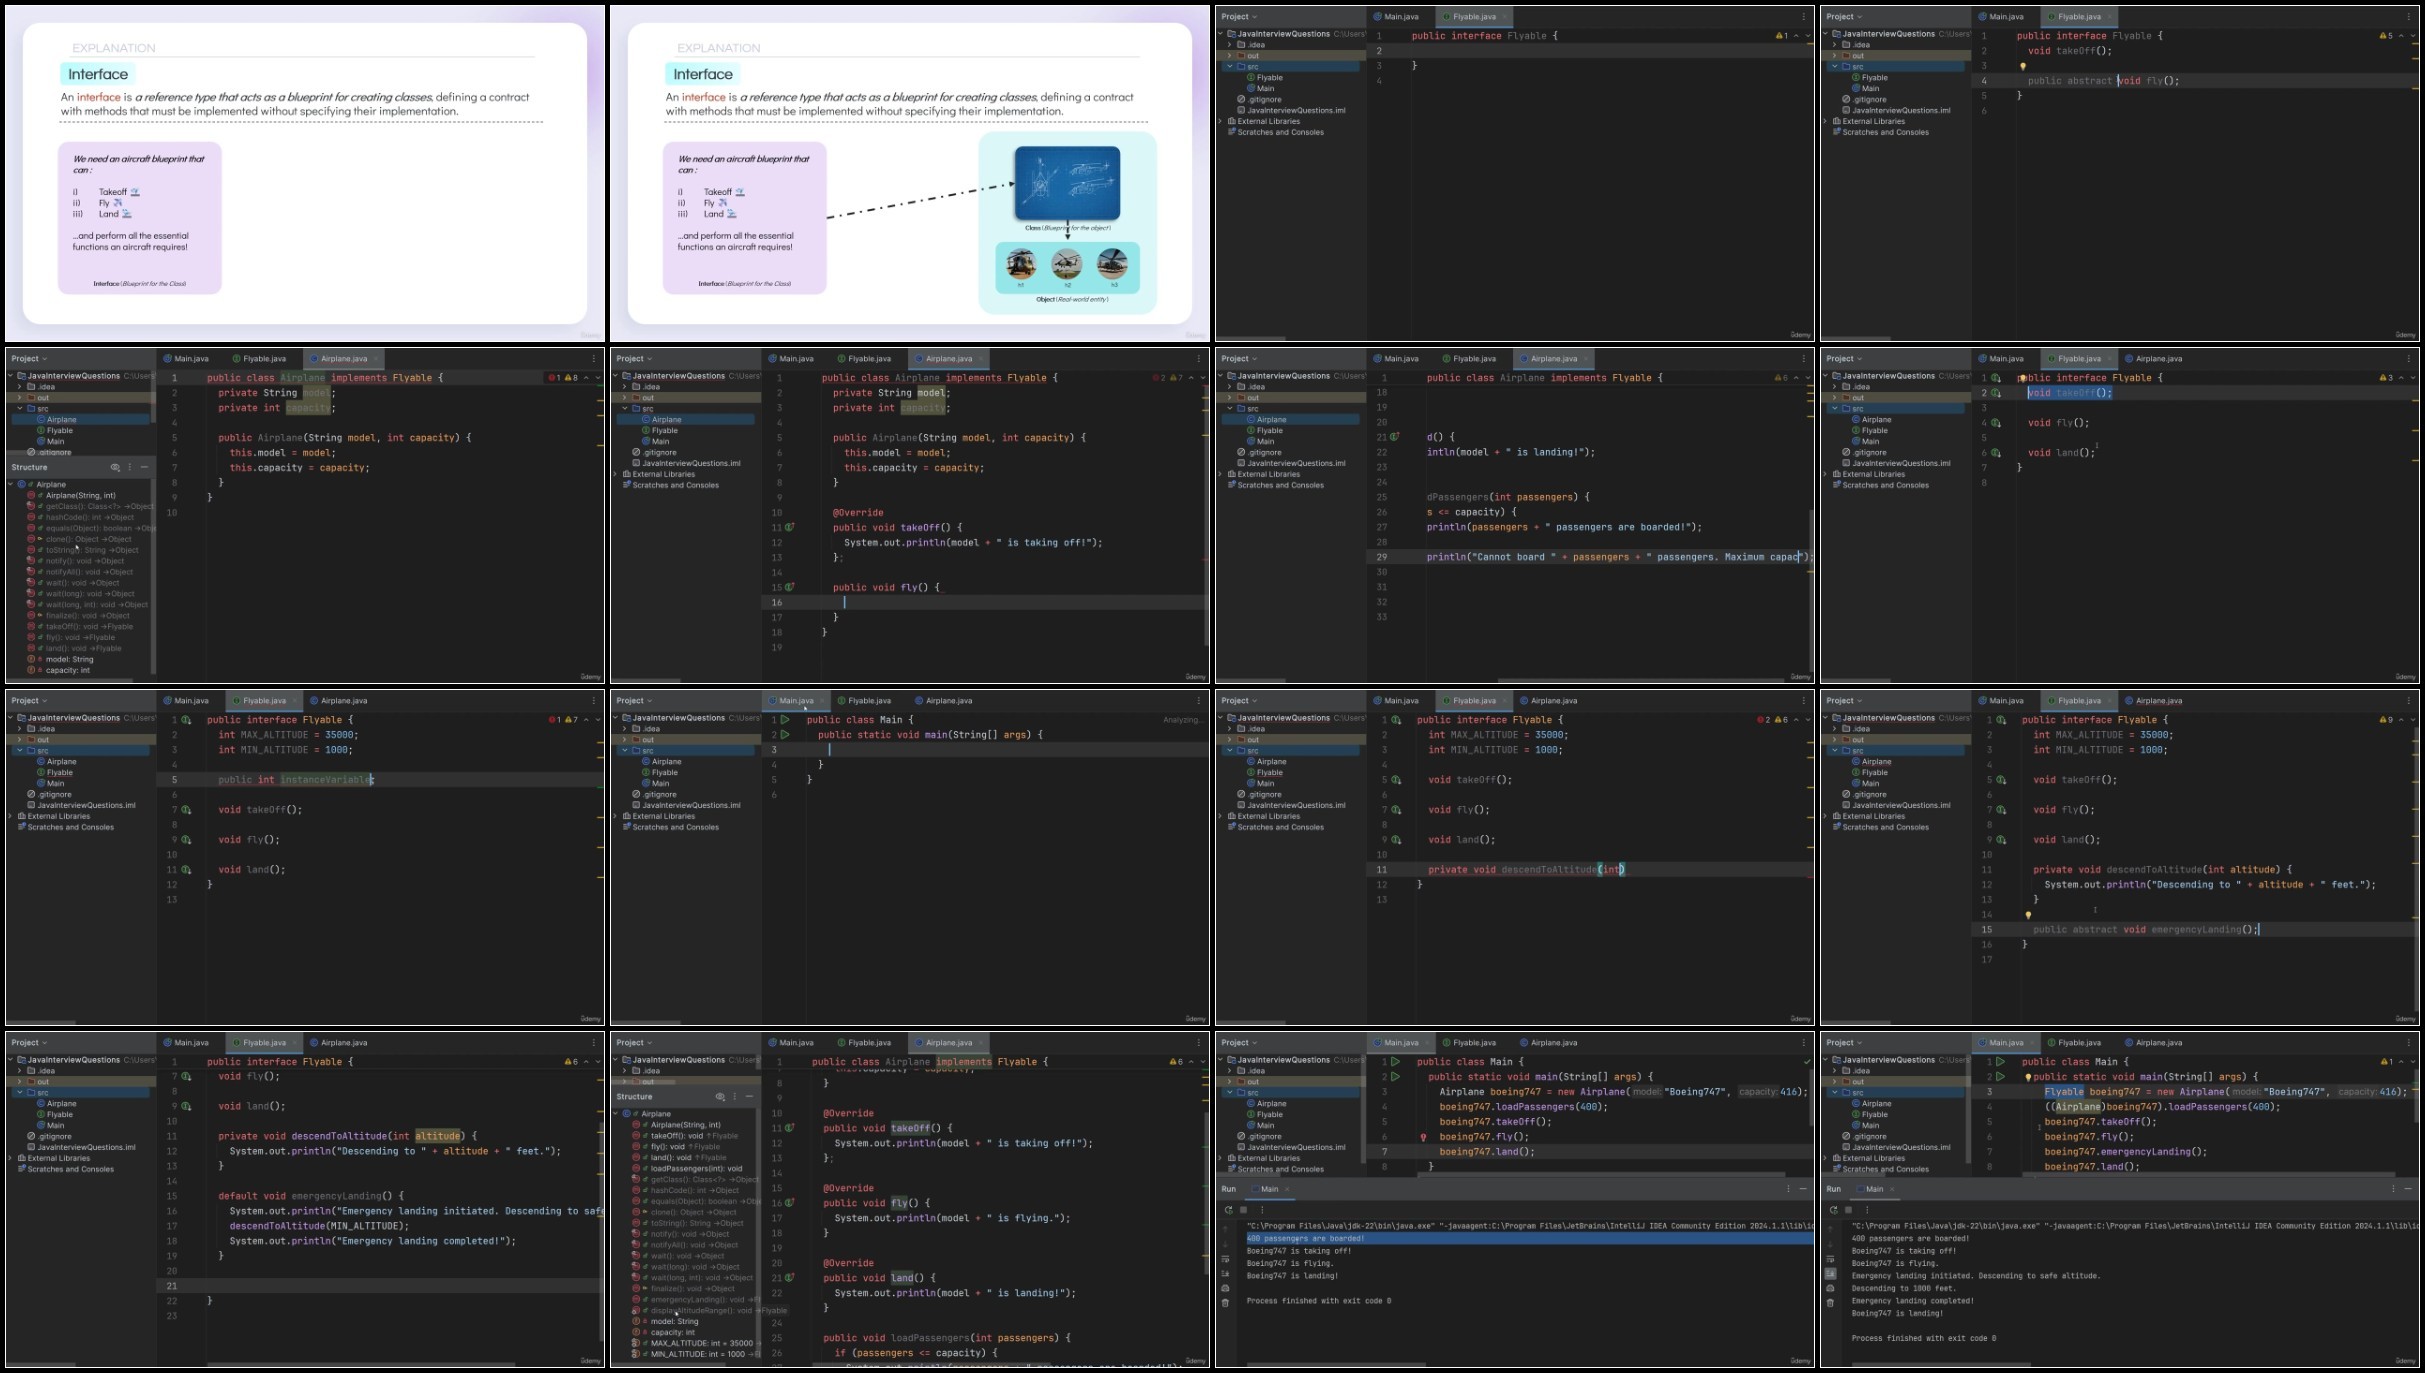Yellow lightbulb above 'public abstract void fly();'
The image size is (2425, 1373).
click(x=2023, y=67)
